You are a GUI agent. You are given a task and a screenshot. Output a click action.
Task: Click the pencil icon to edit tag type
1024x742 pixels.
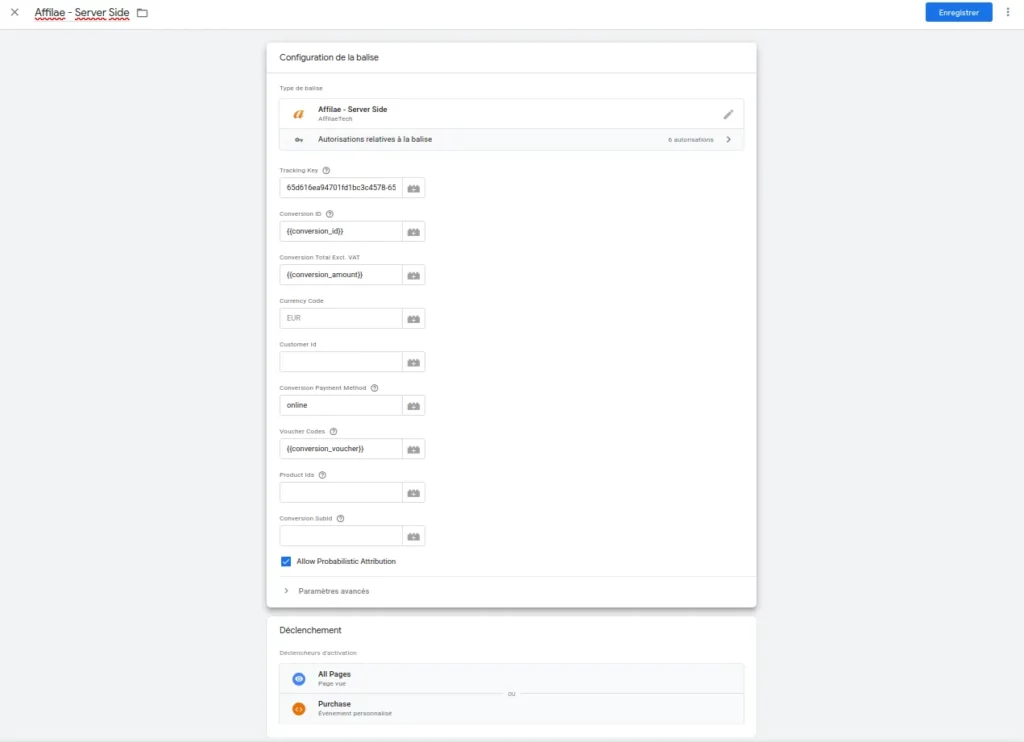pos(728,114)
